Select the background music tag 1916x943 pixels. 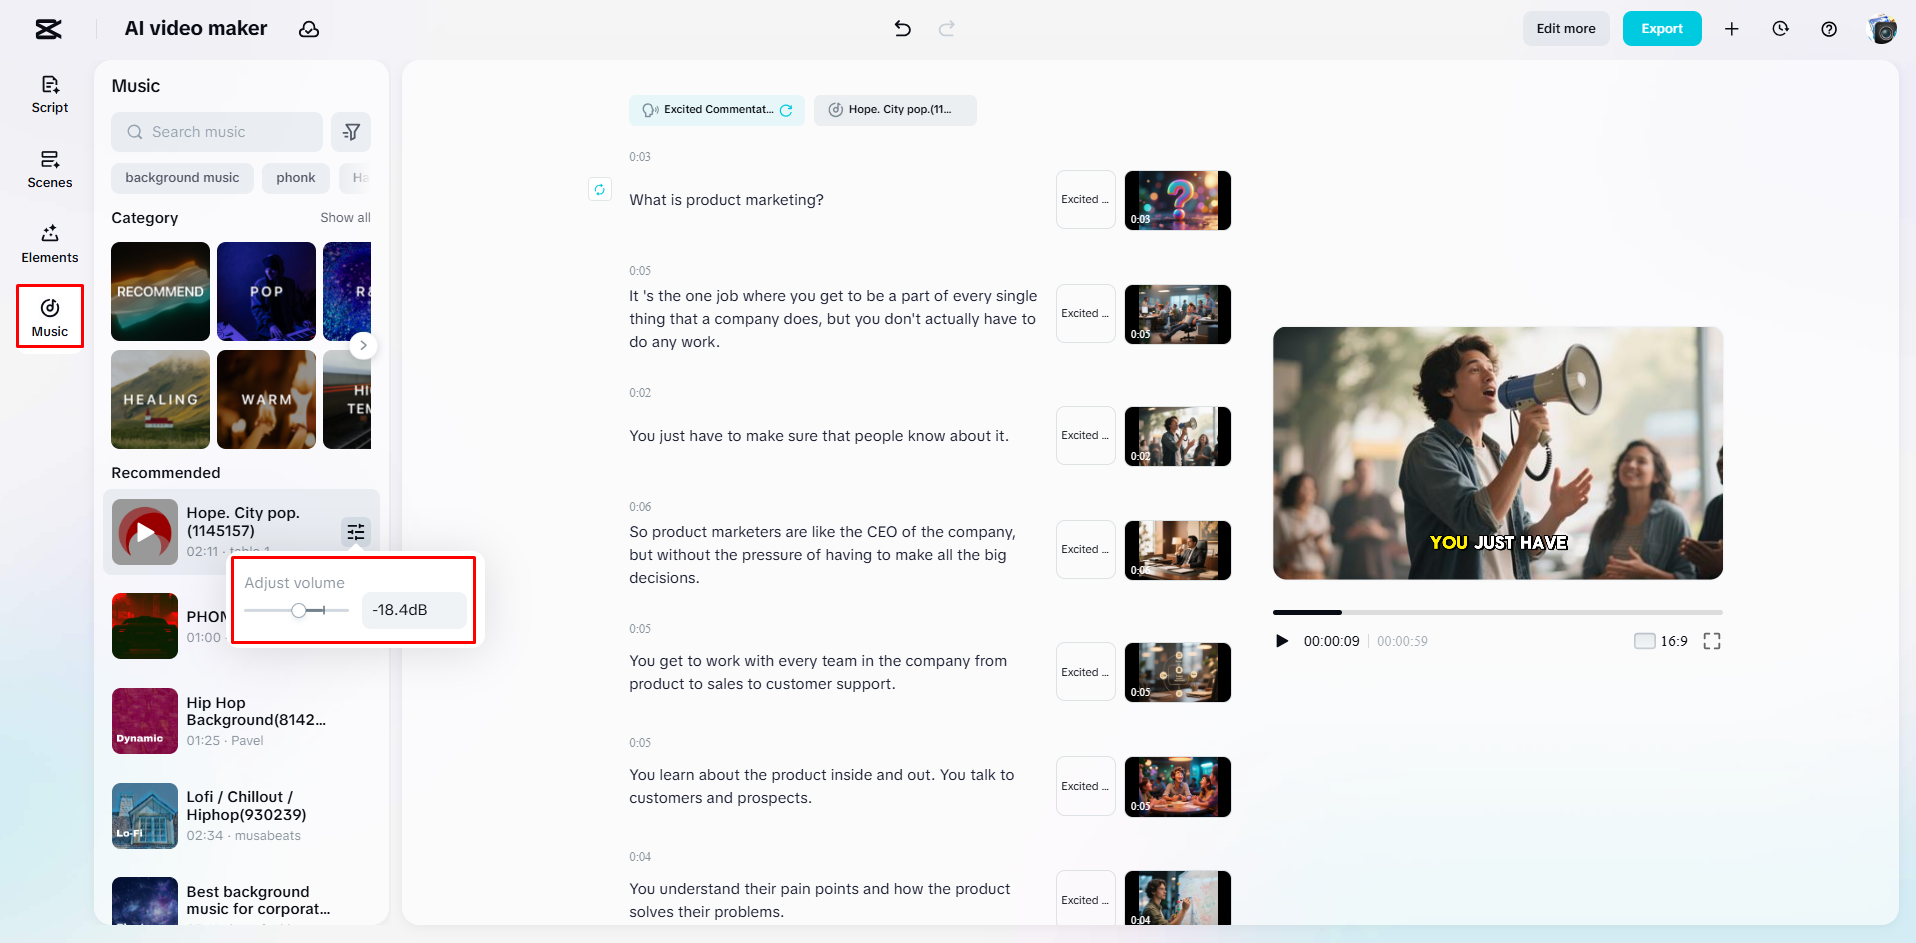(x=182, y=178)
